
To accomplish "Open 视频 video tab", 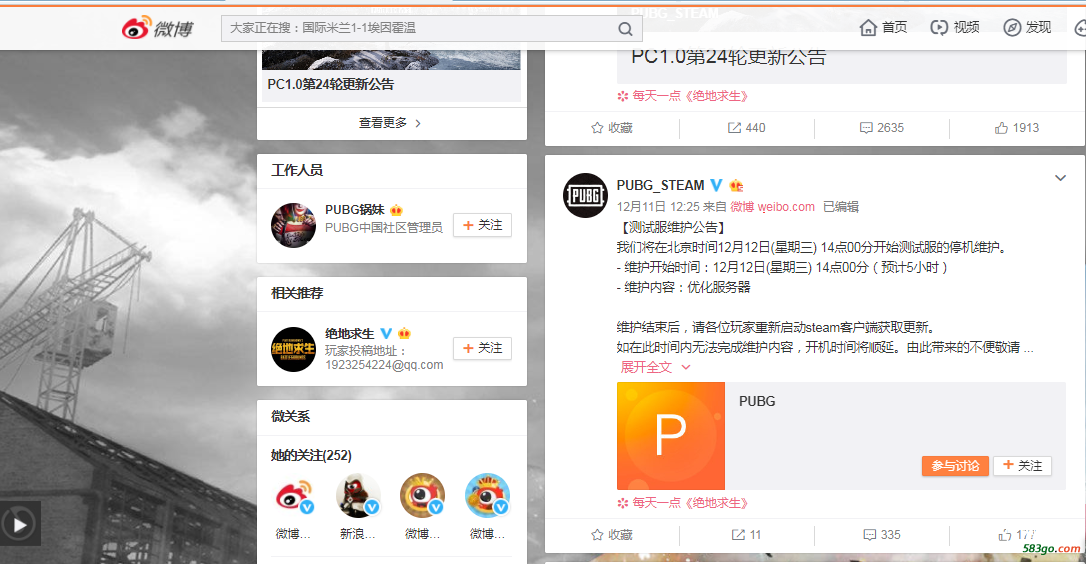I will tap(954, 27).
